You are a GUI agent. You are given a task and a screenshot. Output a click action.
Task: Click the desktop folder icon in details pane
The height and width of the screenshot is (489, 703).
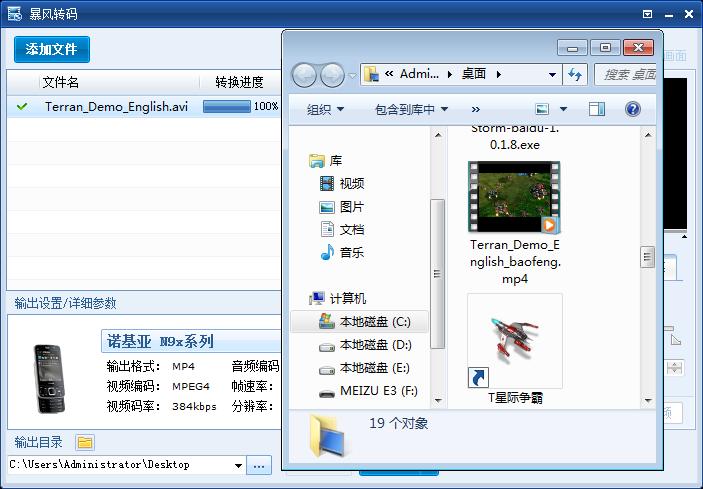coord(327,436)
